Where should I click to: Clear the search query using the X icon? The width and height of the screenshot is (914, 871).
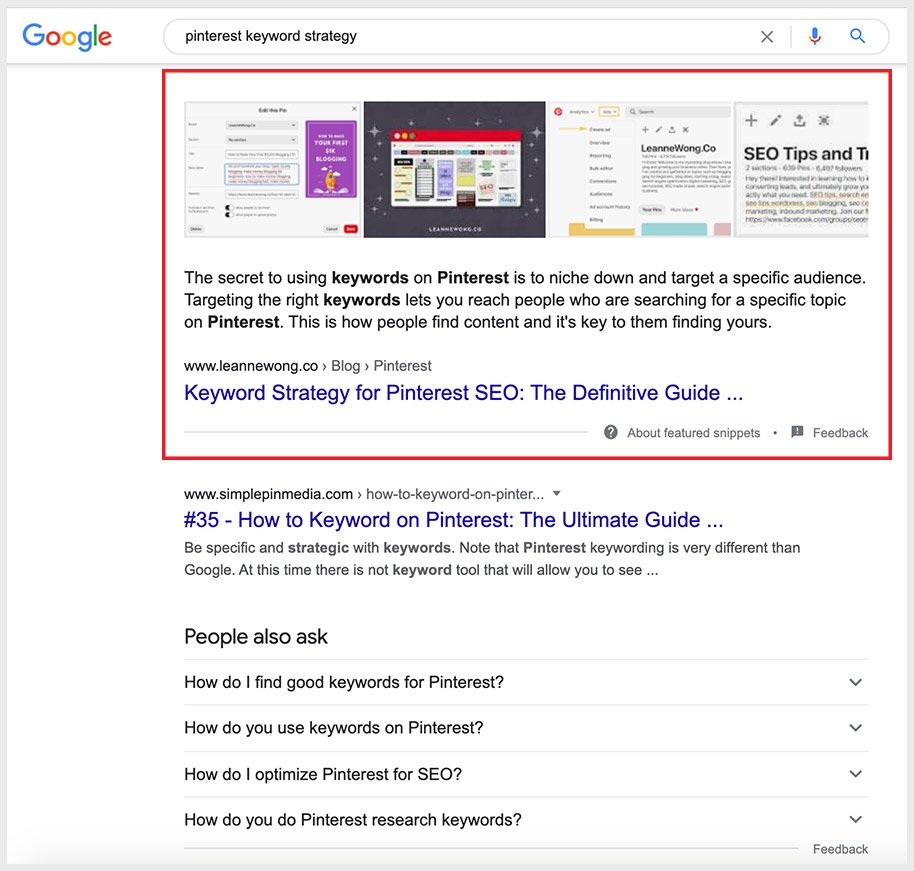tap(766, 36)
